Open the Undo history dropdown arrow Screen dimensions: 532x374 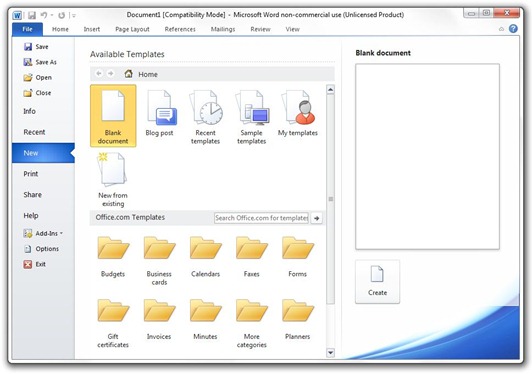coord(52,15)
